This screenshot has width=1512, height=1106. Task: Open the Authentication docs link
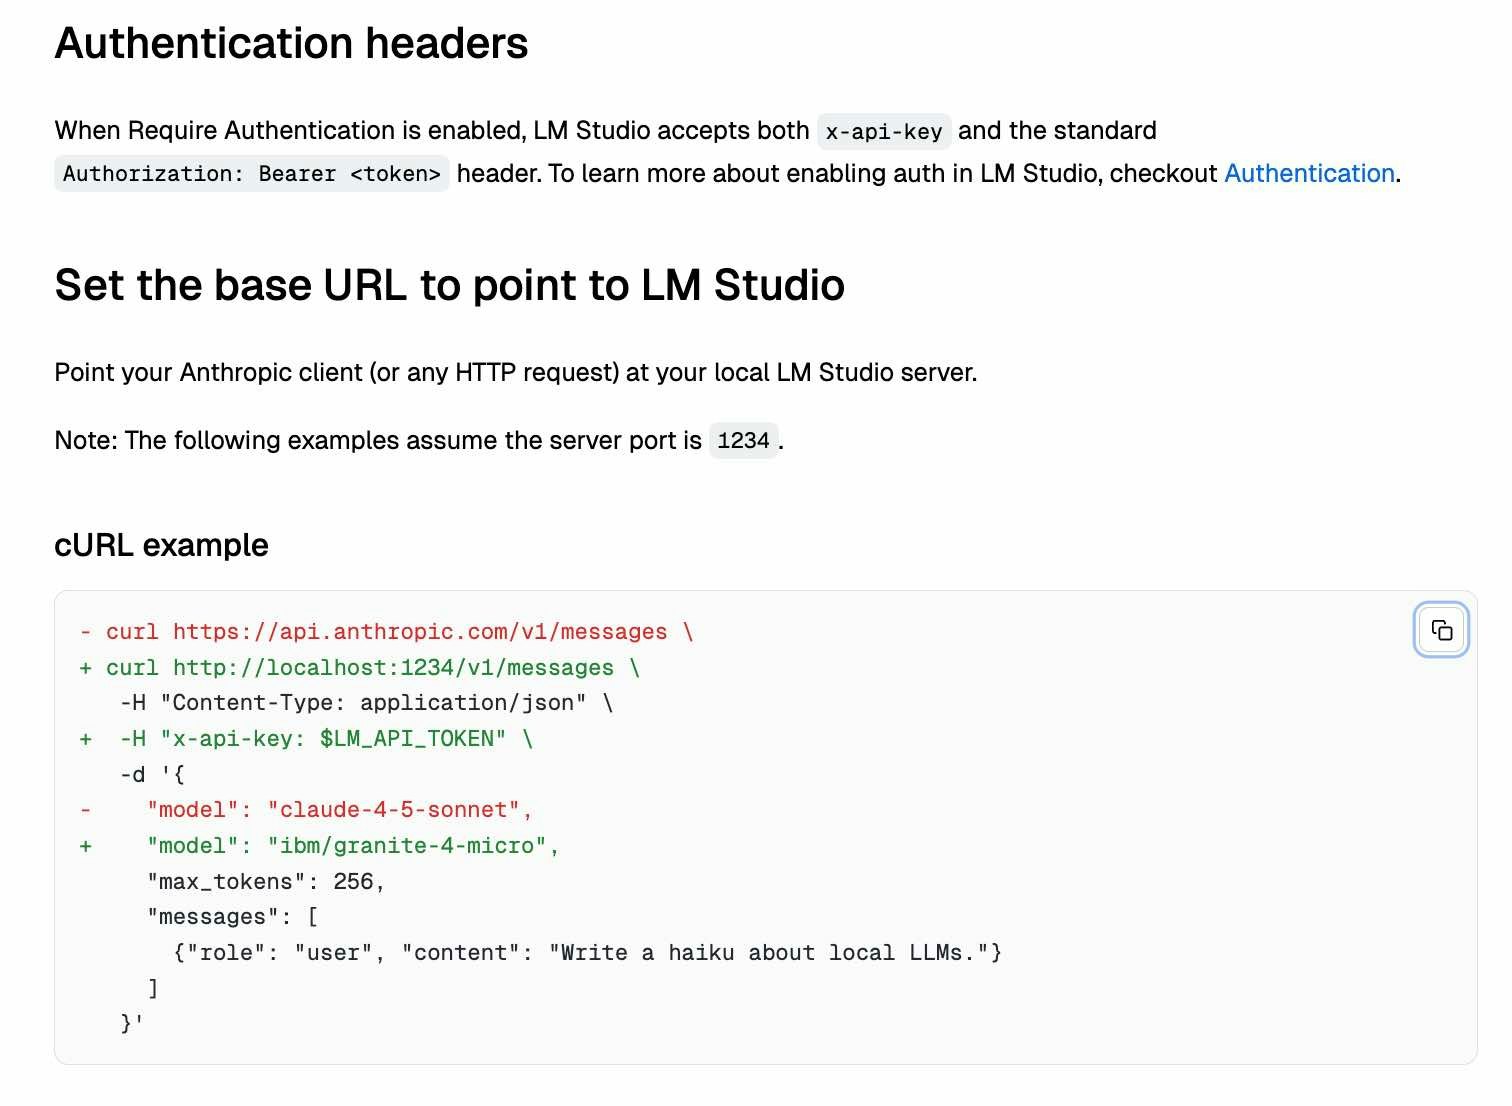[1309, 173]
